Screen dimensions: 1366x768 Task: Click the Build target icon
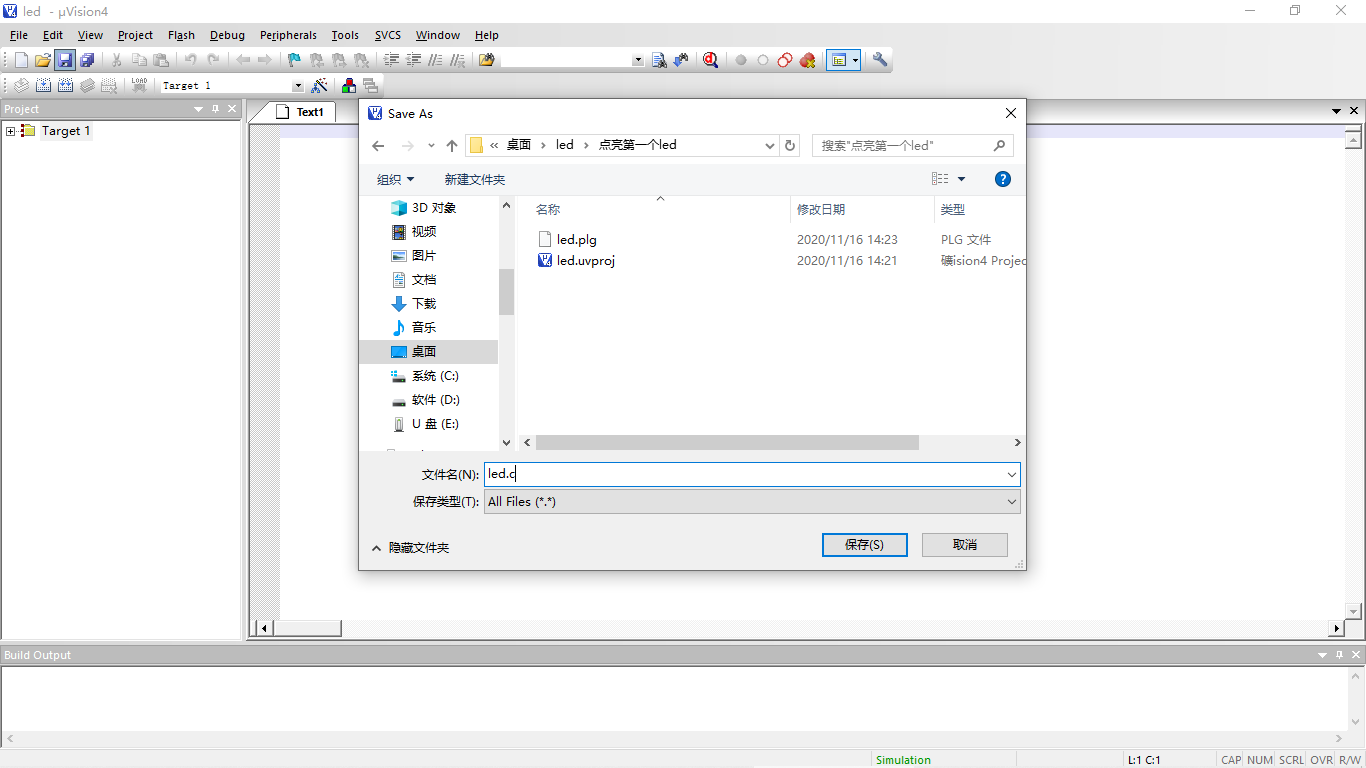pyautogui.click(x=43, y=86)
